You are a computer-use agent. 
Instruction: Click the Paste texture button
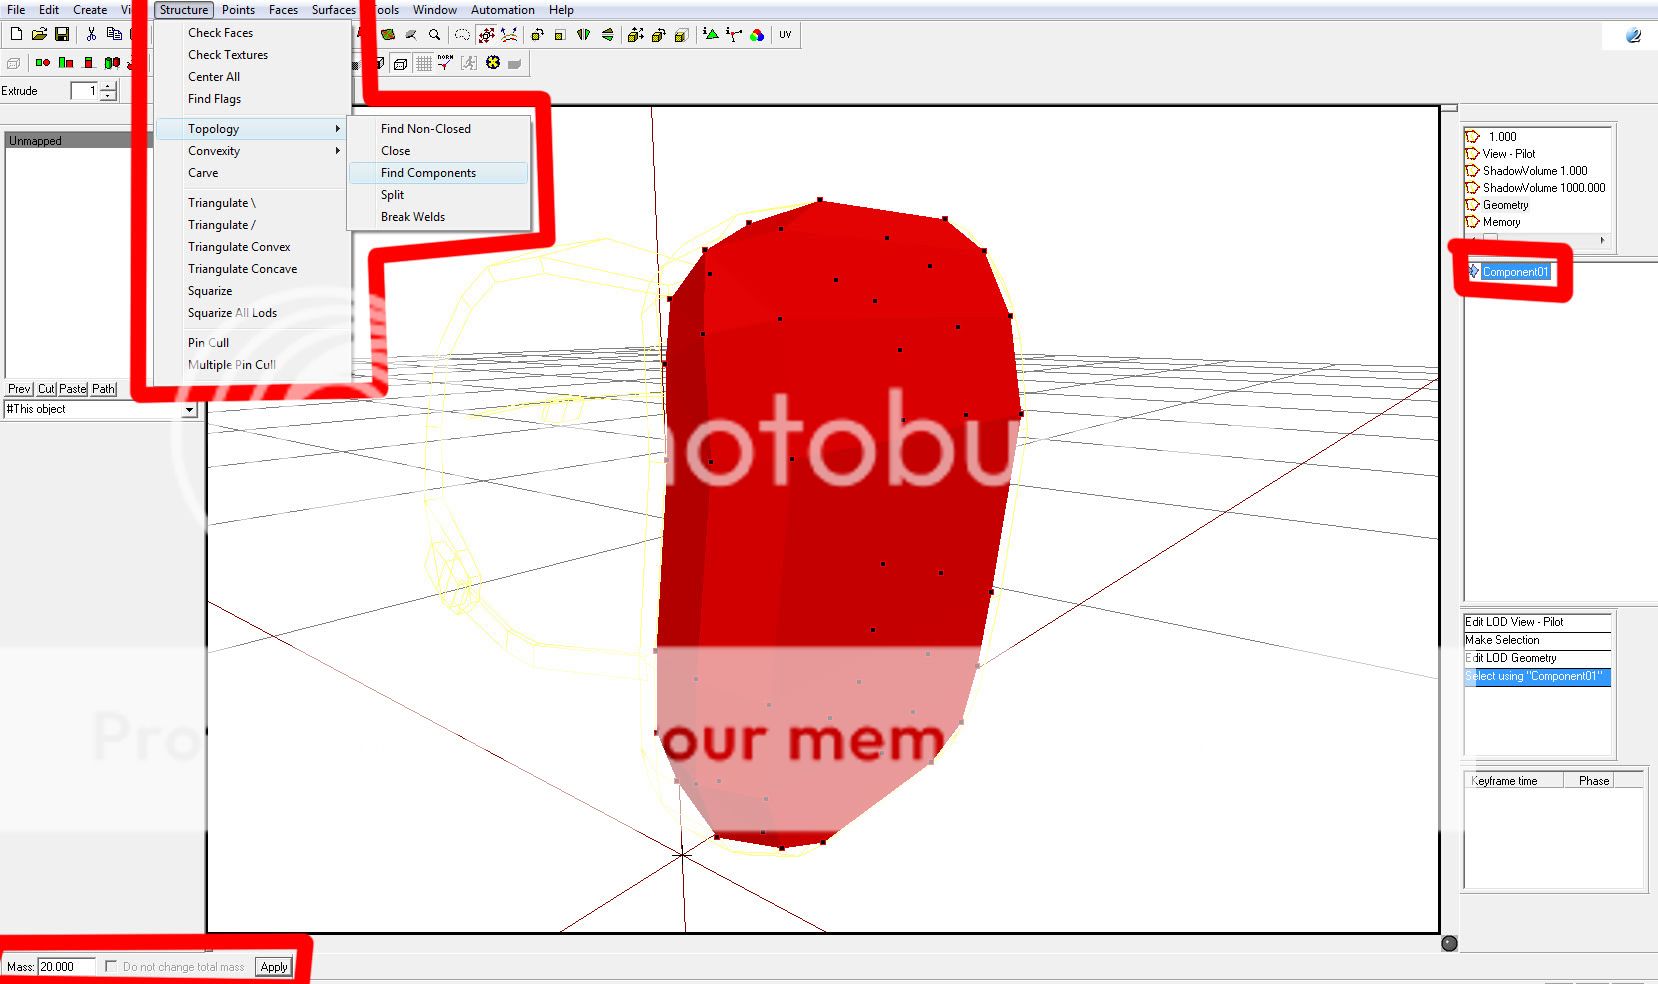[x=73, y=389]
